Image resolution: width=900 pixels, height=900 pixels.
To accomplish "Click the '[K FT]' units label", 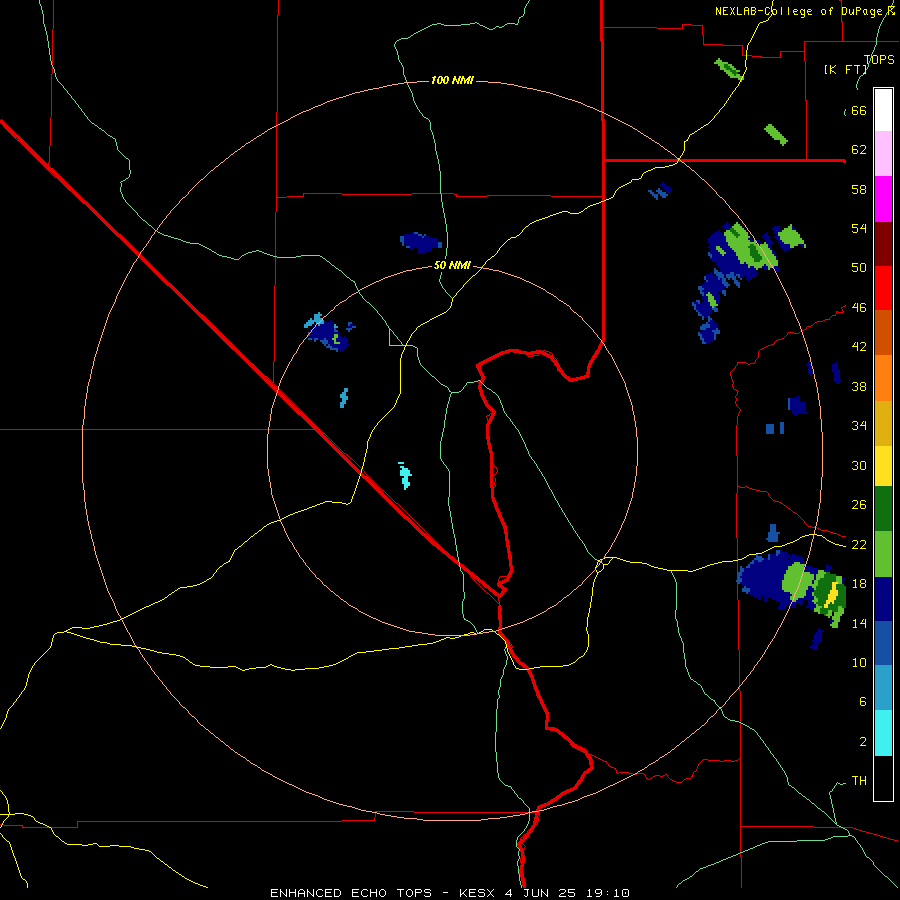I will coord(846,69).
